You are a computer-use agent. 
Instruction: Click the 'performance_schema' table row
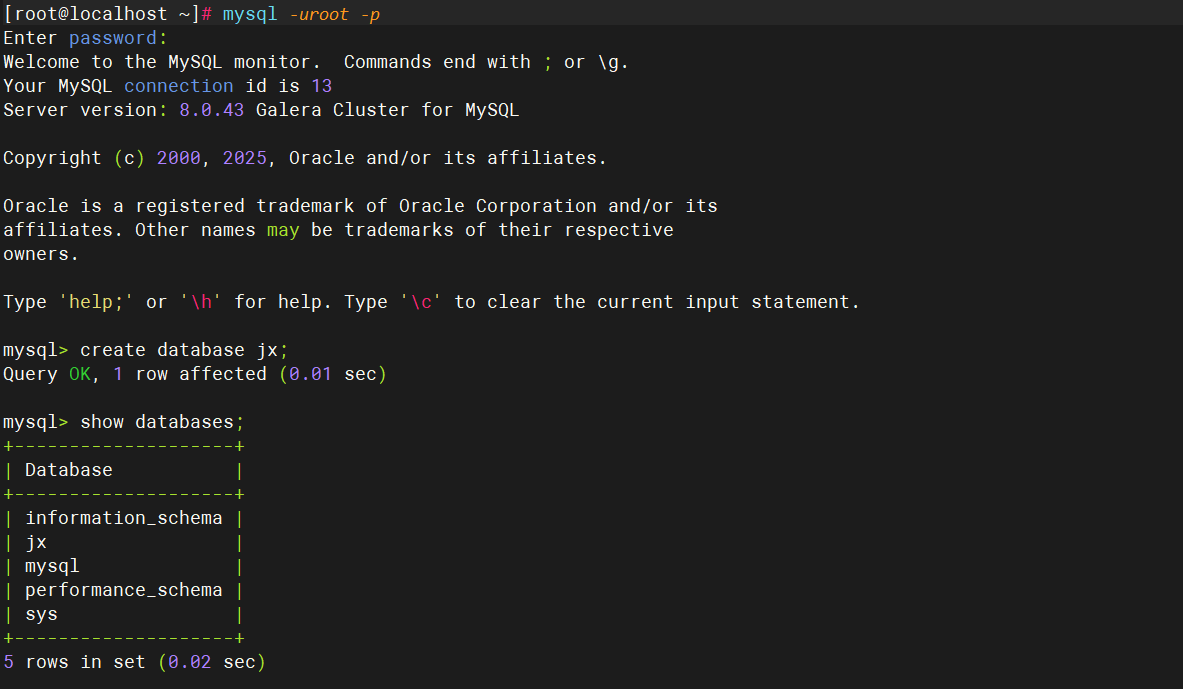coord(124,590)
